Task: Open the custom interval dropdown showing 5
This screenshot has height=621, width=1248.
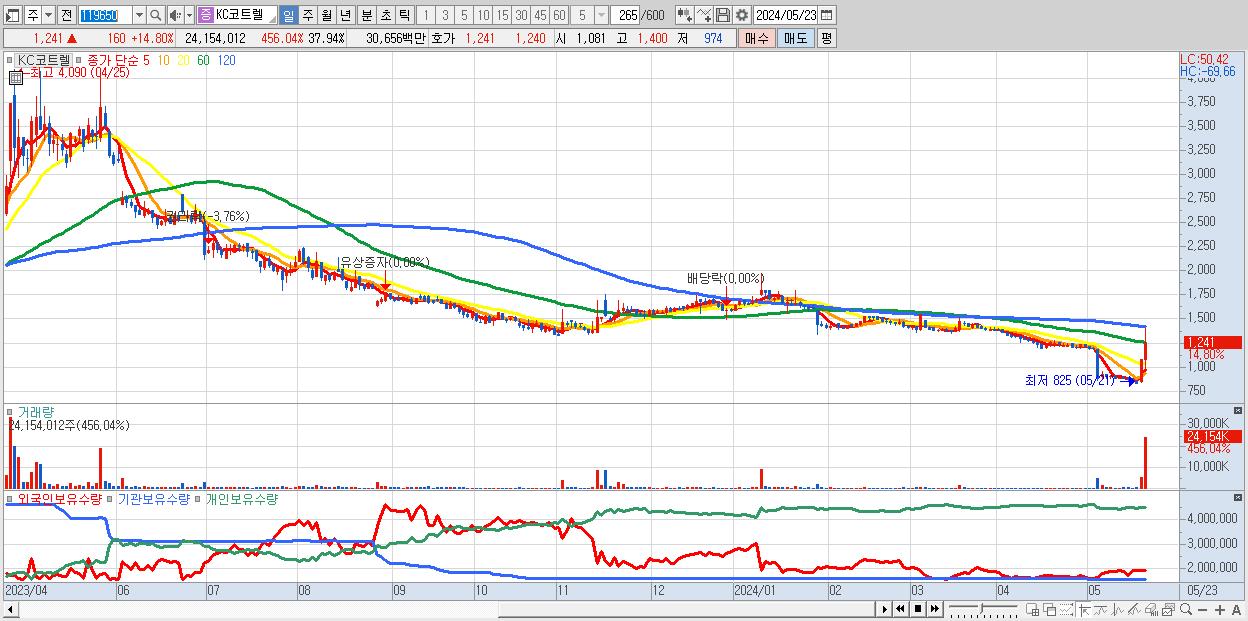Action: [x=601, y=15]
